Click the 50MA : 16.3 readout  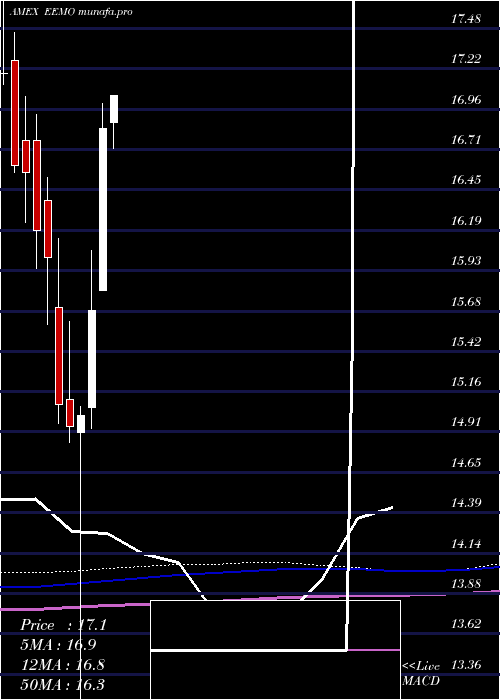63,684
